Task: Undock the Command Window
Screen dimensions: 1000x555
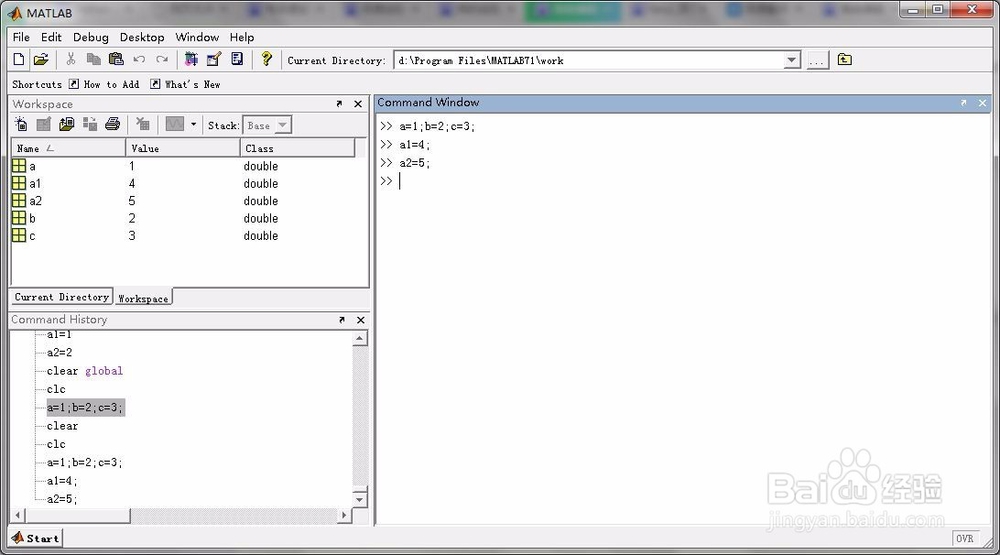Action: [964, 102]
